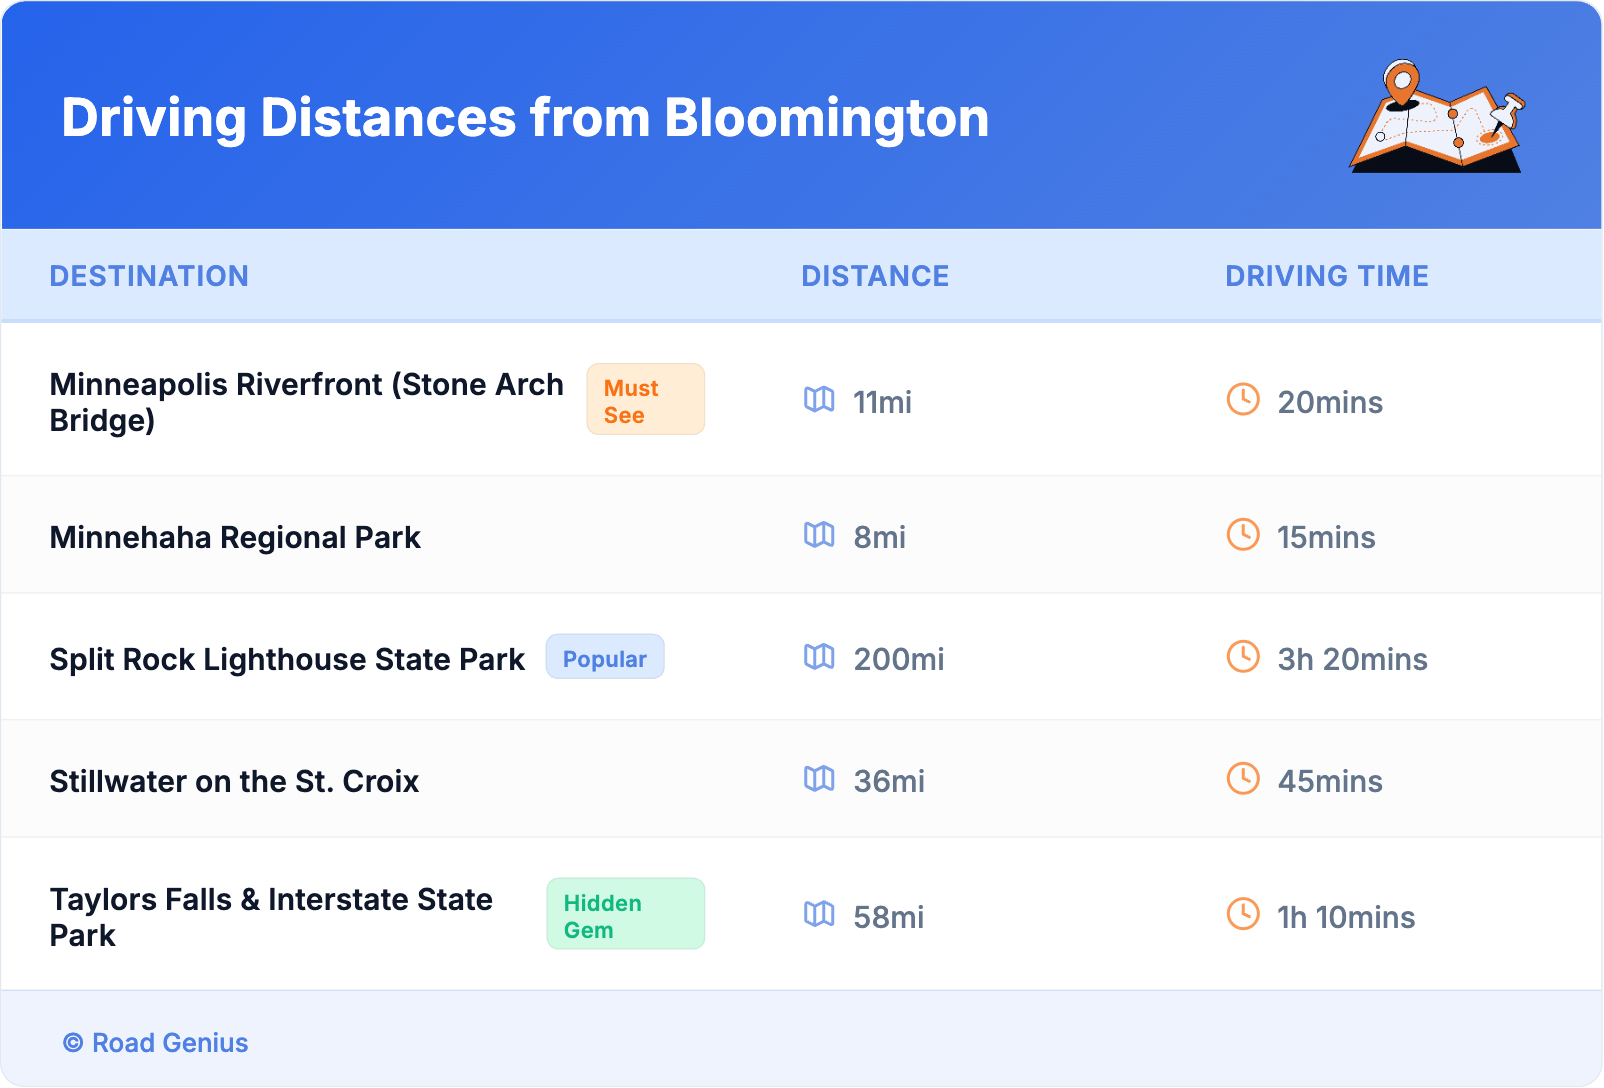Click the Driving Time column header
1604x1088 pixels.
1327,276
